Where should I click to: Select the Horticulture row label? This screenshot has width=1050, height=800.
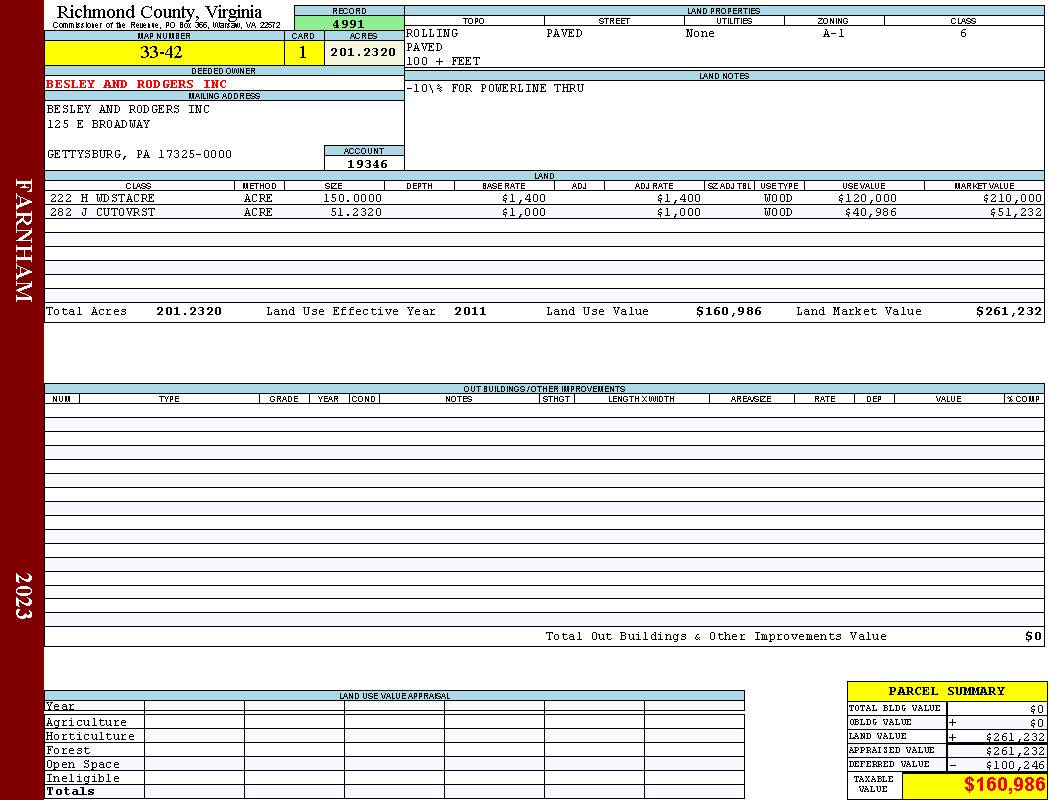(90, 736)
